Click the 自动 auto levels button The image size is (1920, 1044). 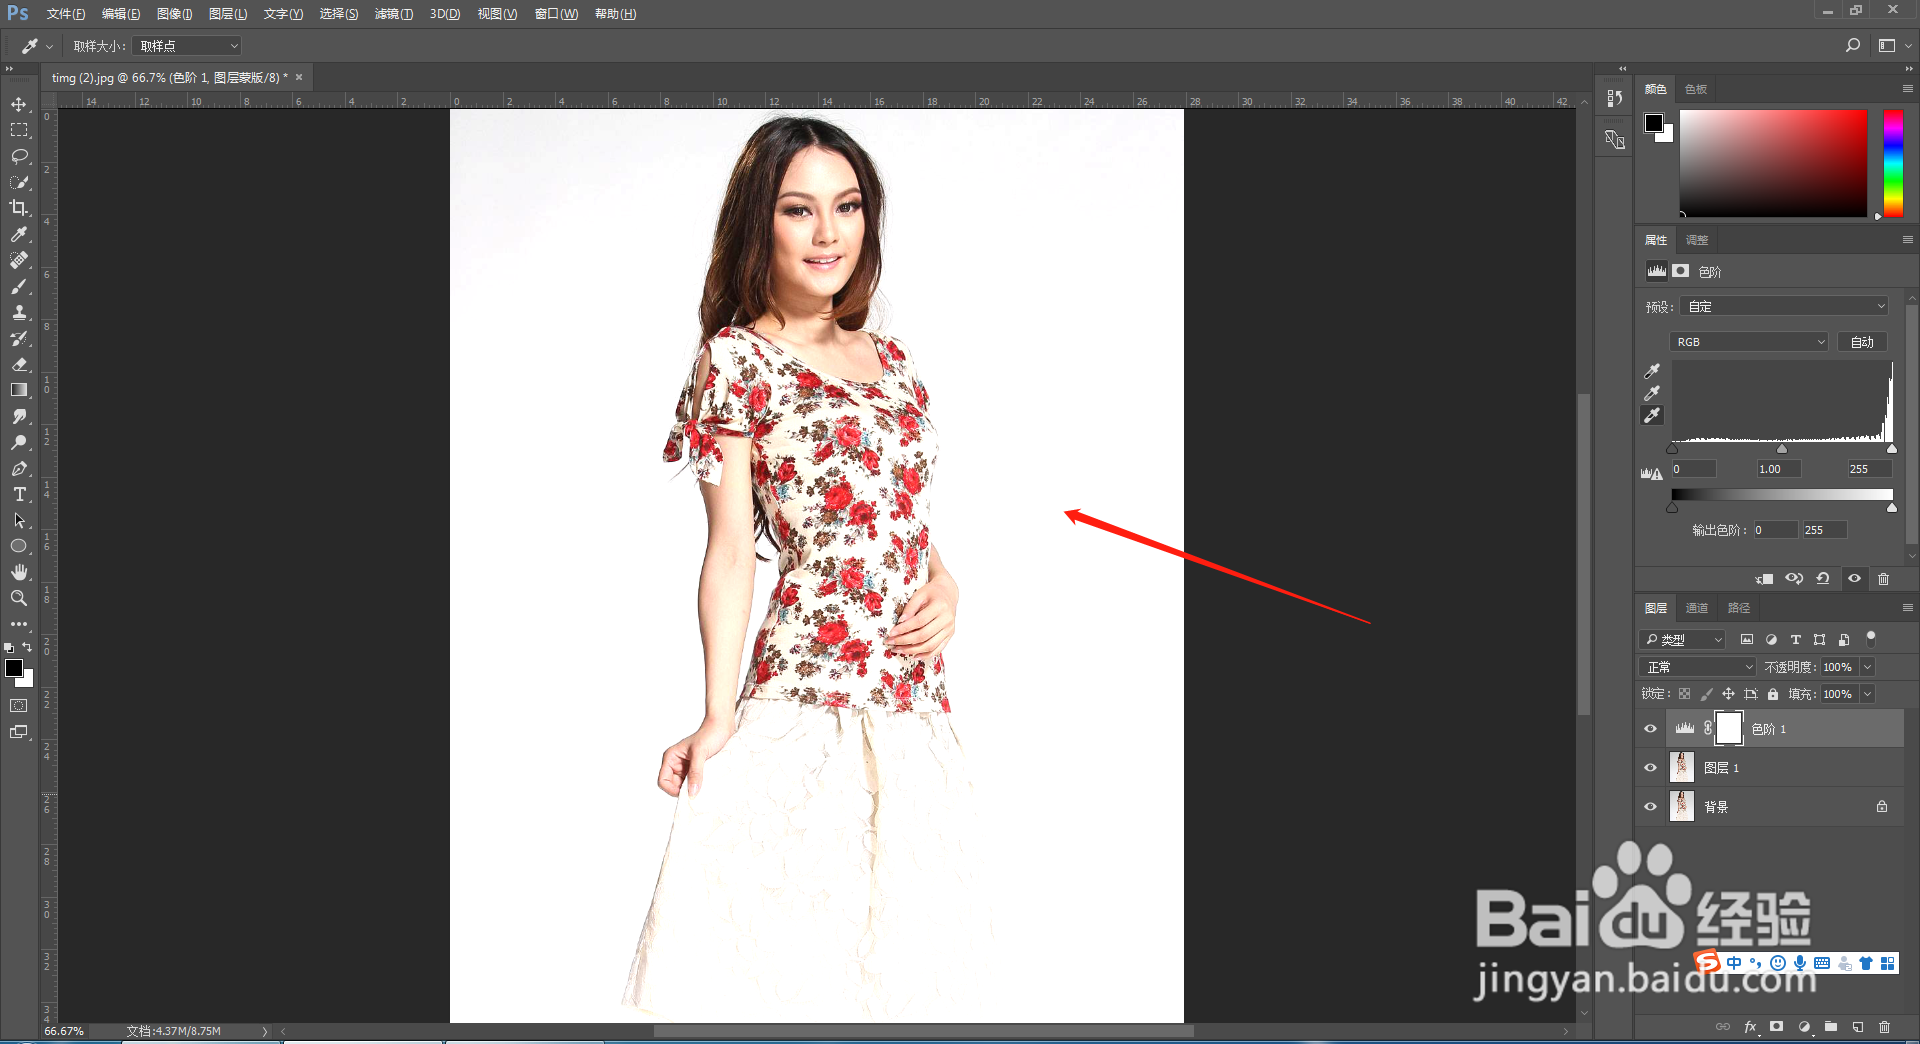[x=1862, y=342]
